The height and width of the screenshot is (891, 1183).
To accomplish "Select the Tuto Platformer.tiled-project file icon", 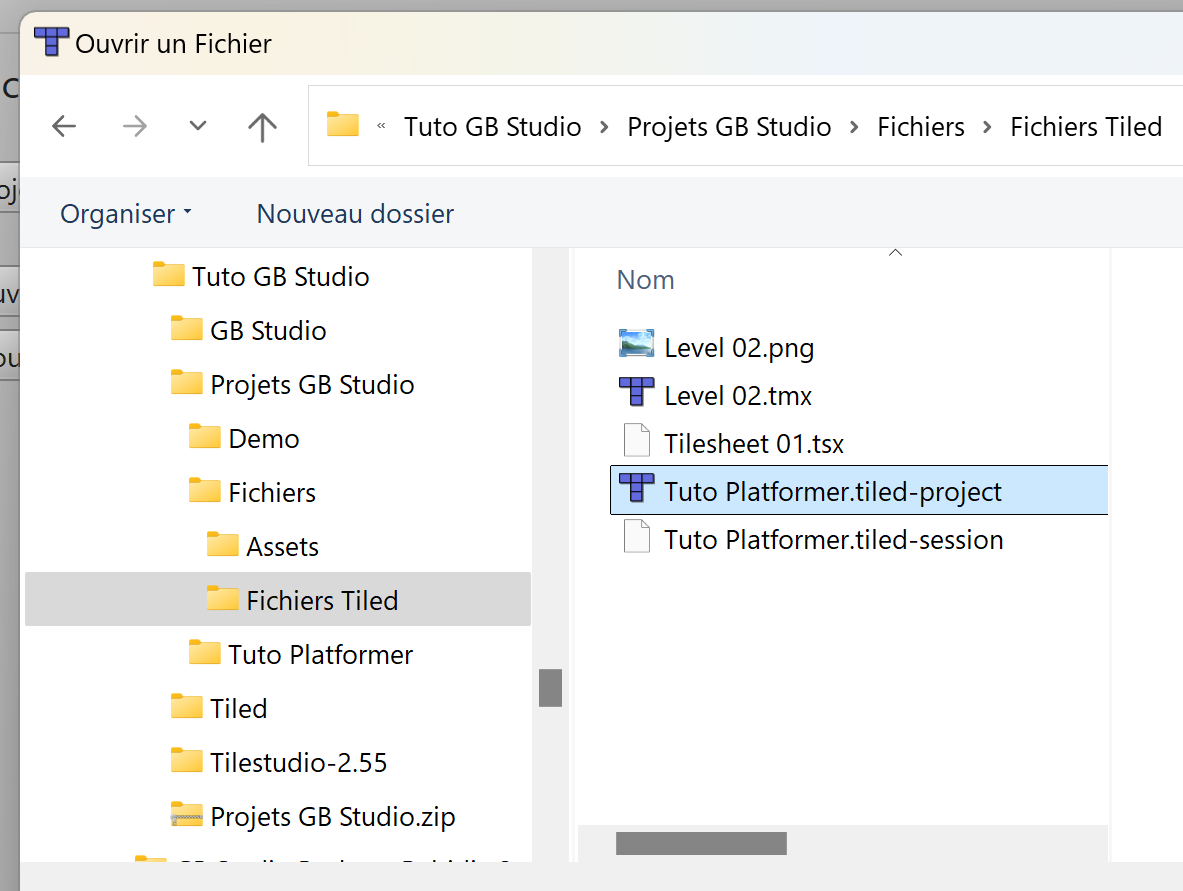I will click(636, 490).
